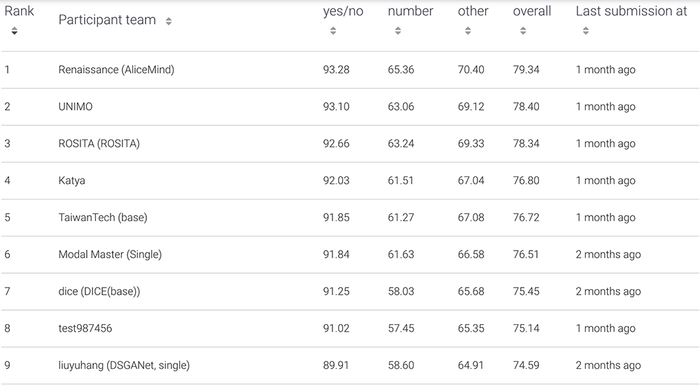Click liuyuhang (DSGANet, single) entry

124,365
